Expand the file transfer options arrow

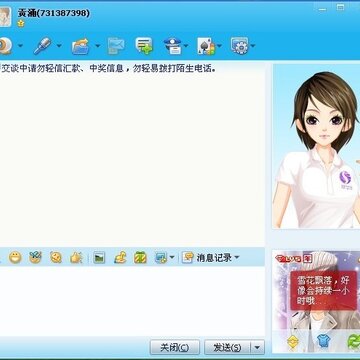pyautogui.click(x=98, y=46)
